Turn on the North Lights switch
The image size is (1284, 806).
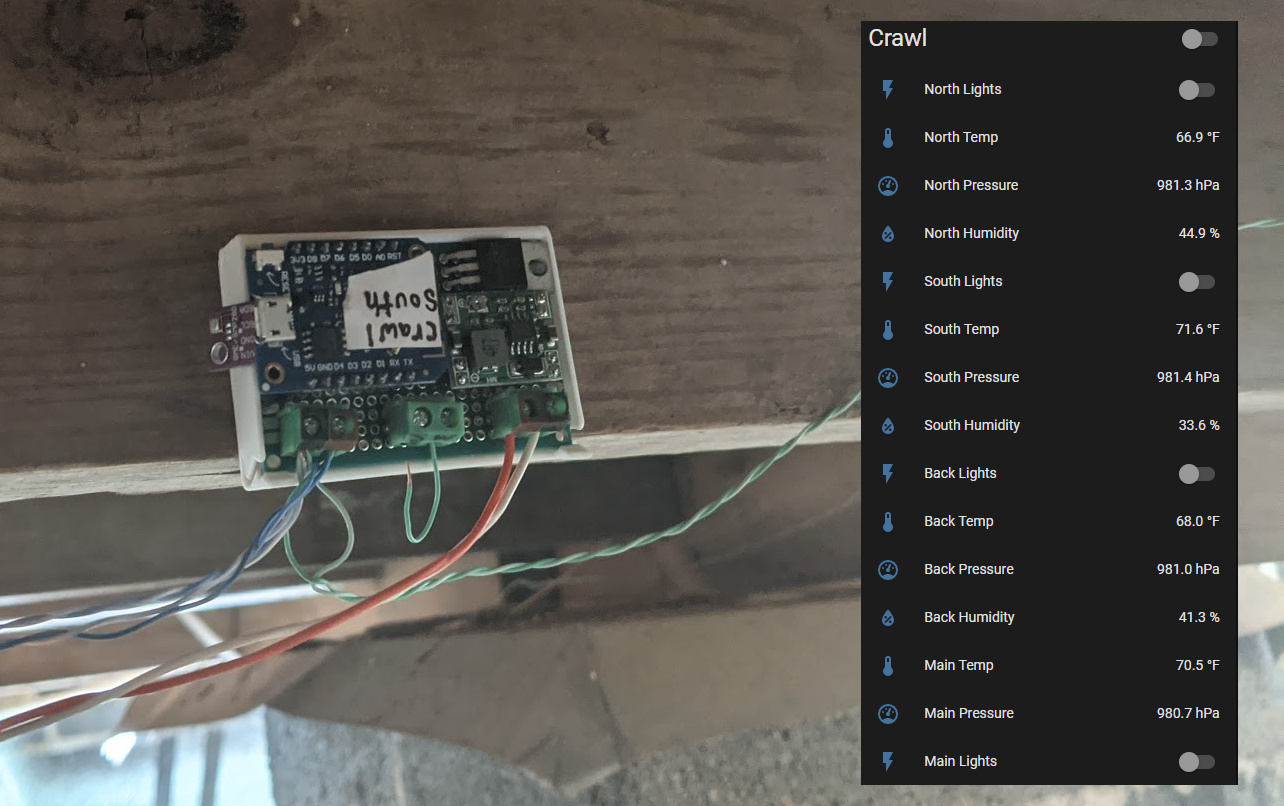(1197, 89)
